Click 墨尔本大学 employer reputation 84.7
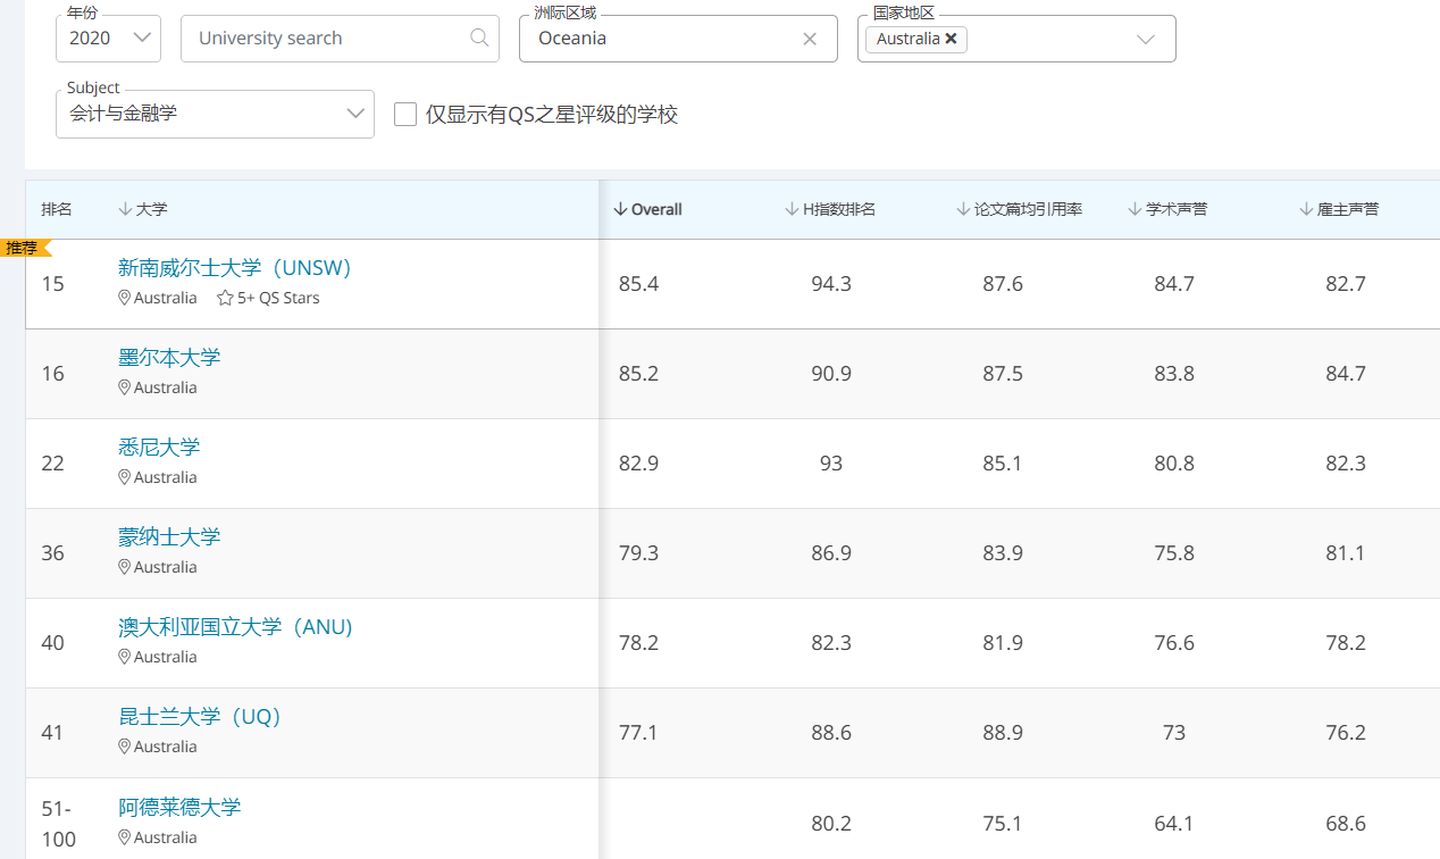The height and width of the screenshot is (859, 1440). pyautogui.click(x=1345, y=374)
